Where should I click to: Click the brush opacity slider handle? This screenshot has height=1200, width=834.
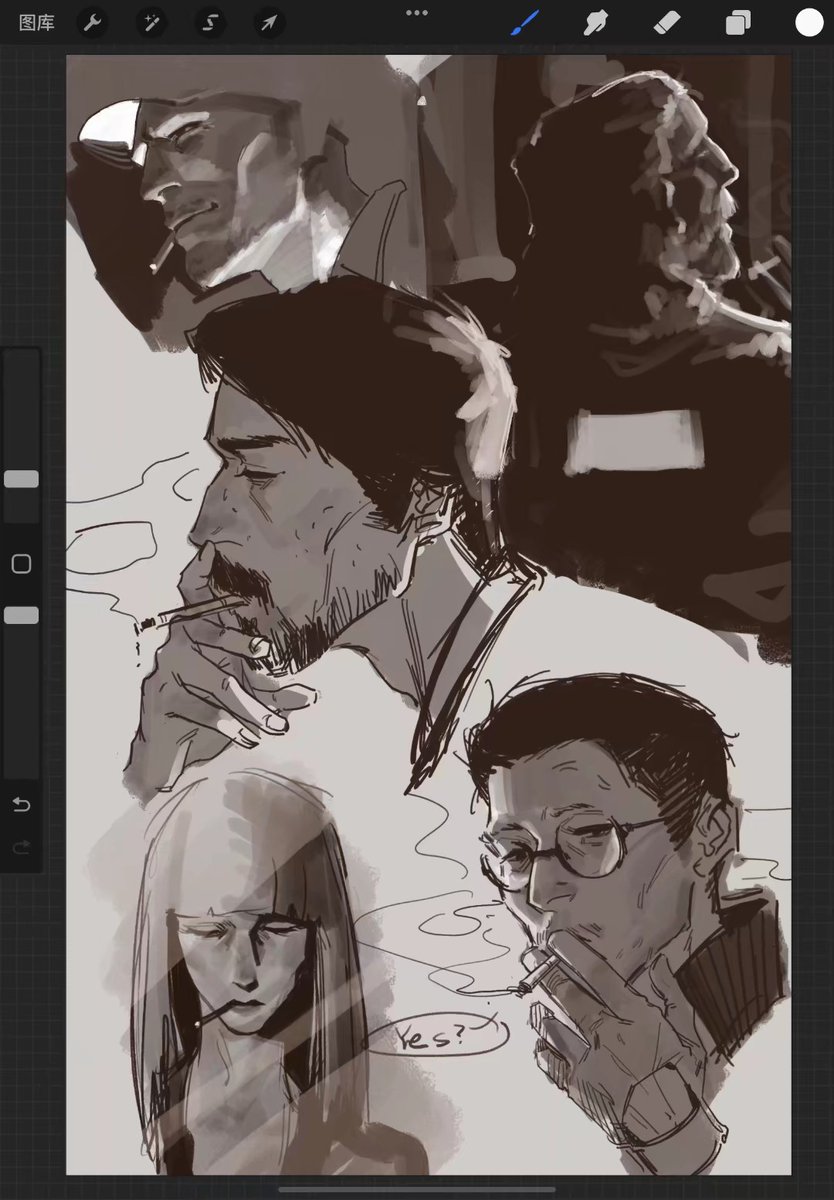(x=21, y=615)
